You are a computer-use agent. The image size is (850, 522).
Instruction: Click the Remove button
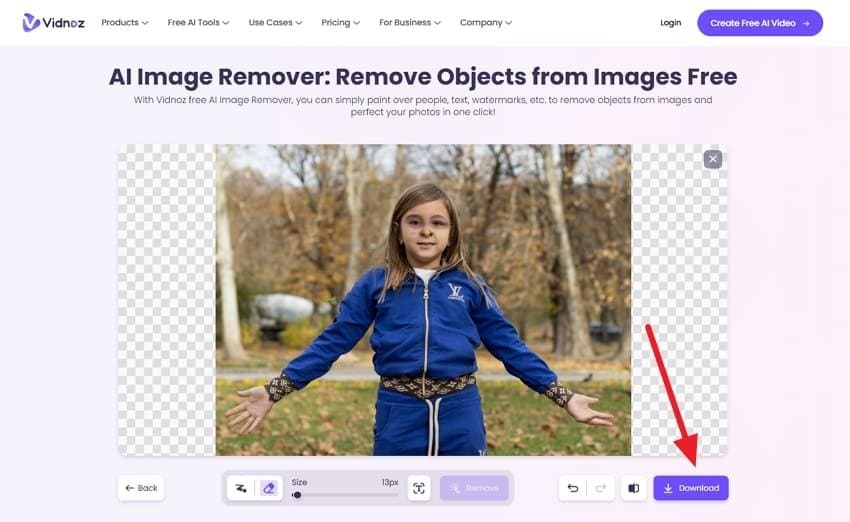point(474,488)
